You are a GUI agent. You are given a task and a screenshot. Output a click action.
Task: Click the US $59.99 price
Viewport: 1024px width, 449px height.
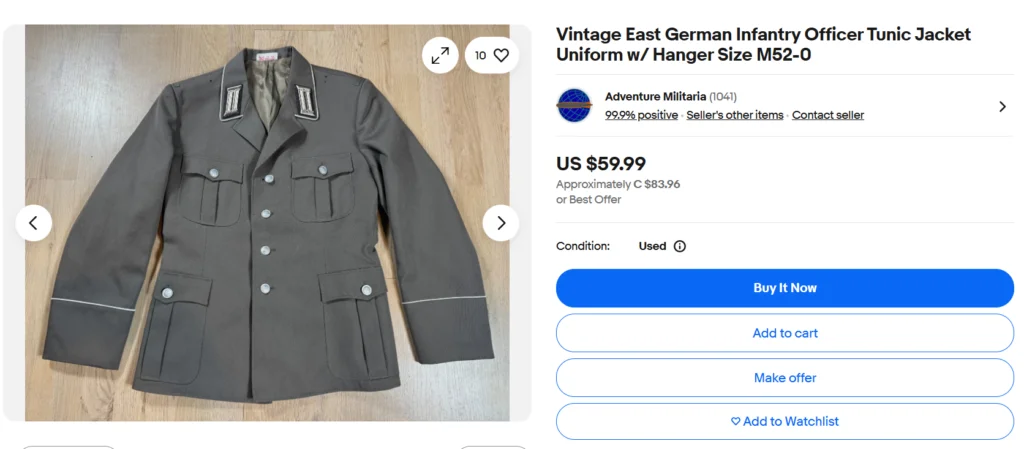click(601, 163)
